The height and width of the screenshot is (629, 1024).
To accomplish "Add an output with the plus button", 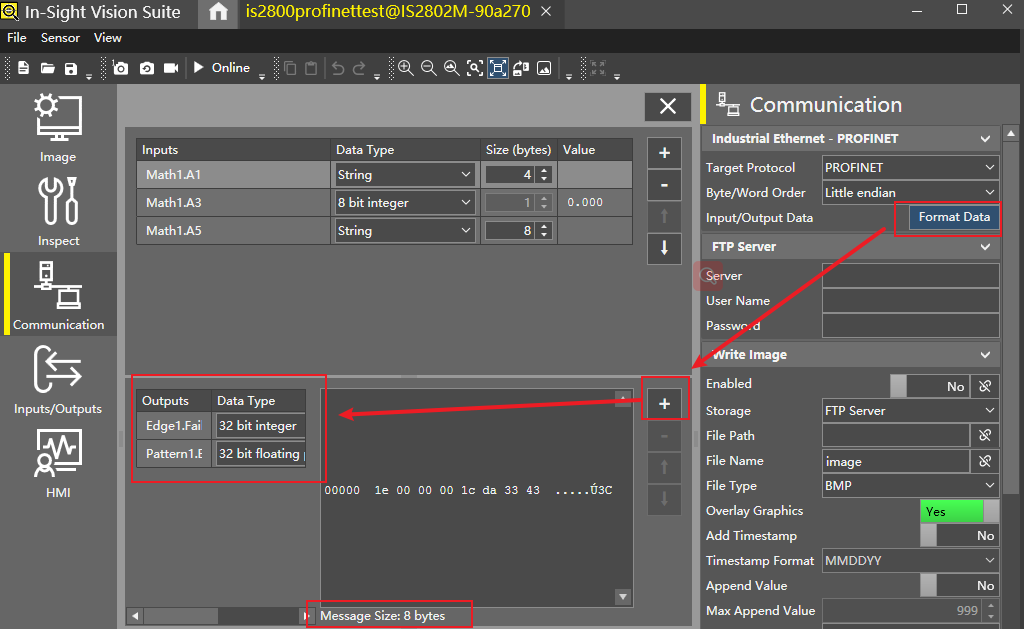I will [664, 403].
